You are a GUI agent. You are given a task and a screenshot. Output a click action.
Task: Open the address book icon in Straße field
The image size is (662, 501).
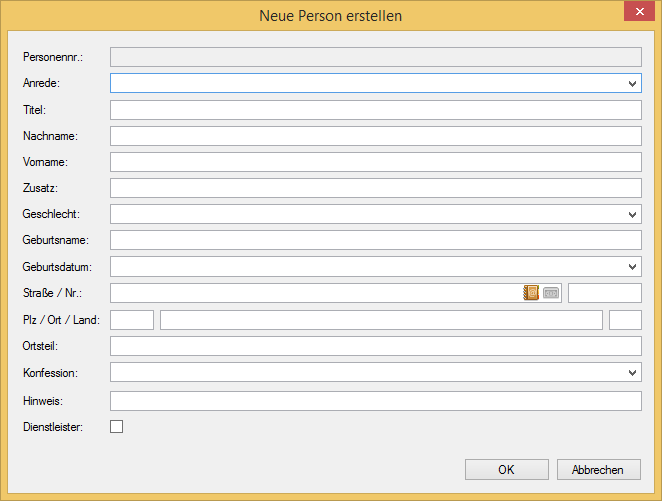(531, 292)
